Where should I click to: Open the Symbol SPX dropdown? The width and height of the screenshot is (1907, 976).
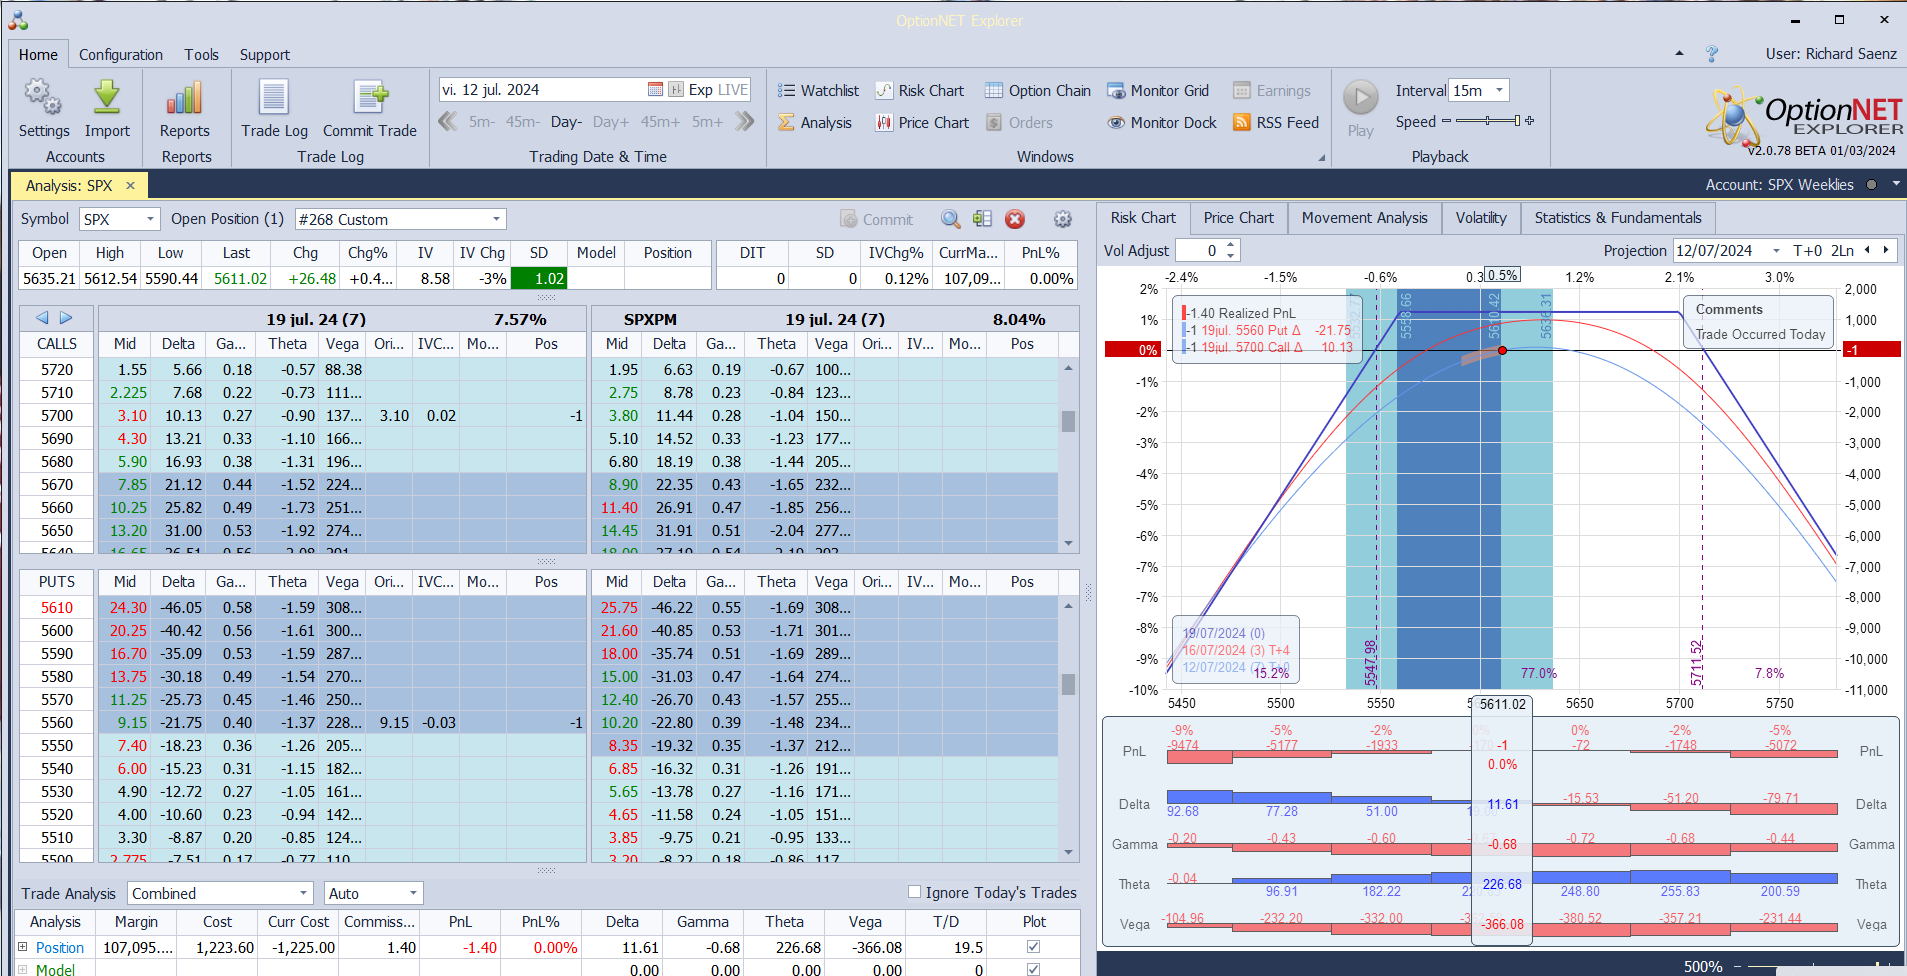[150, 219]
